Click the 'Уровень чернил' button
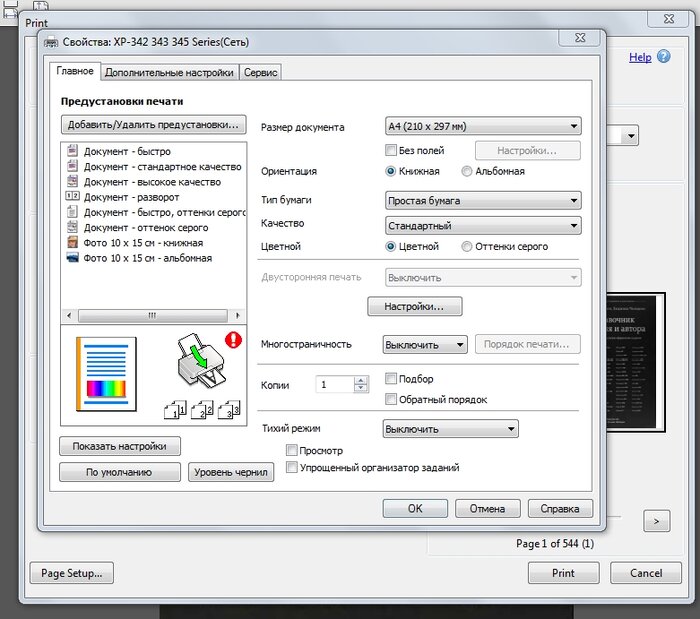This screenshot has width=700, height=619. coord(231,472)
